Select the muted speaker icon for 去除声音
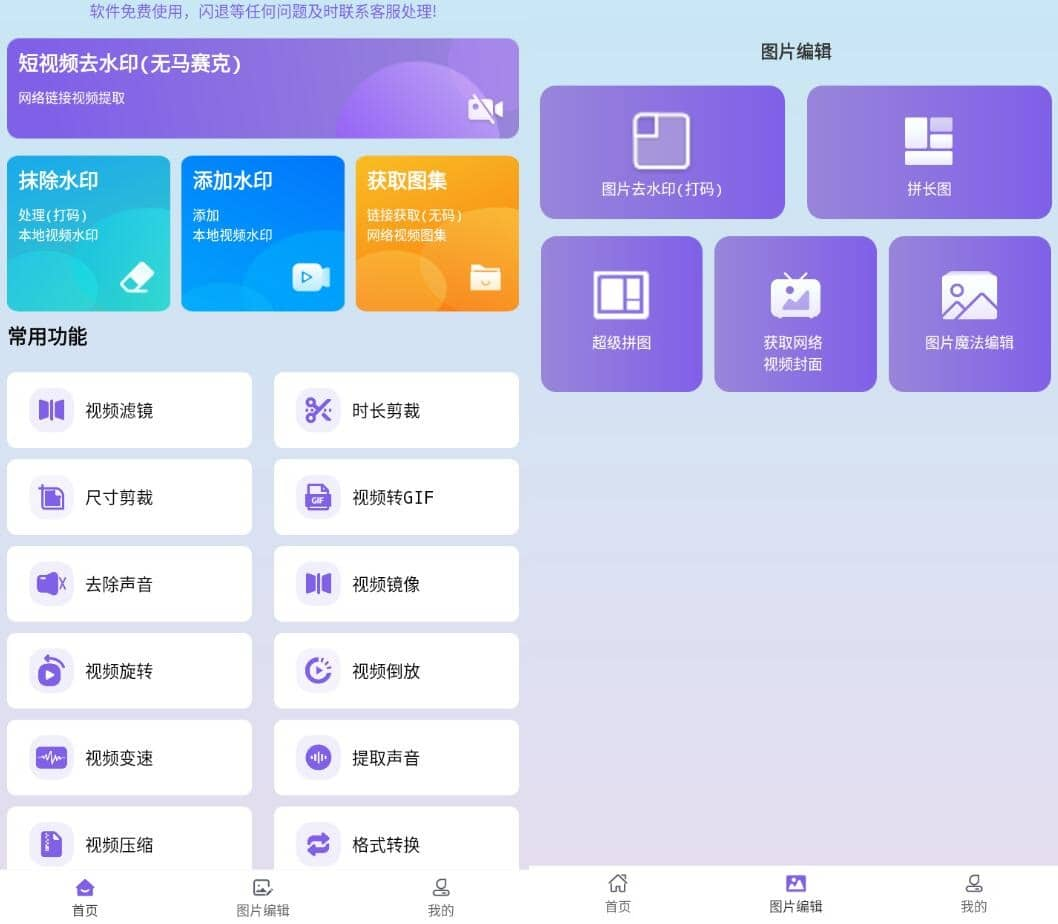 (x=51, y=584)
